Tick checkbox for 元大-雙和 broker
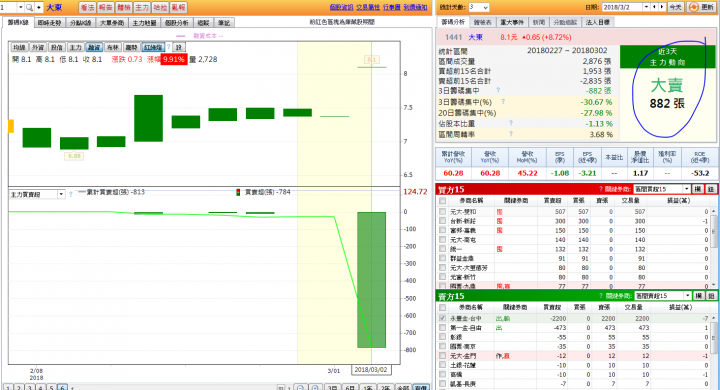 pos(442,211)
